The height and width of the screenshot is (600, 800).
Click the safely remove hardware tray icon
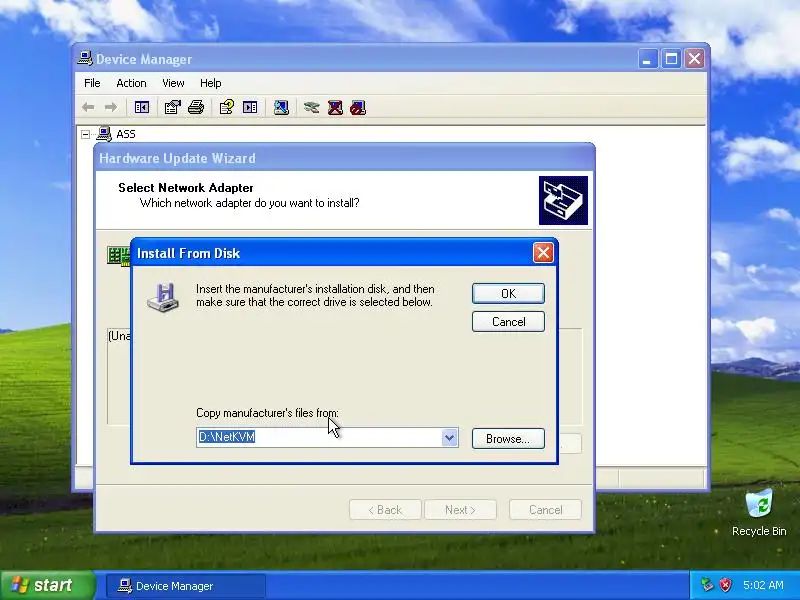707,585
